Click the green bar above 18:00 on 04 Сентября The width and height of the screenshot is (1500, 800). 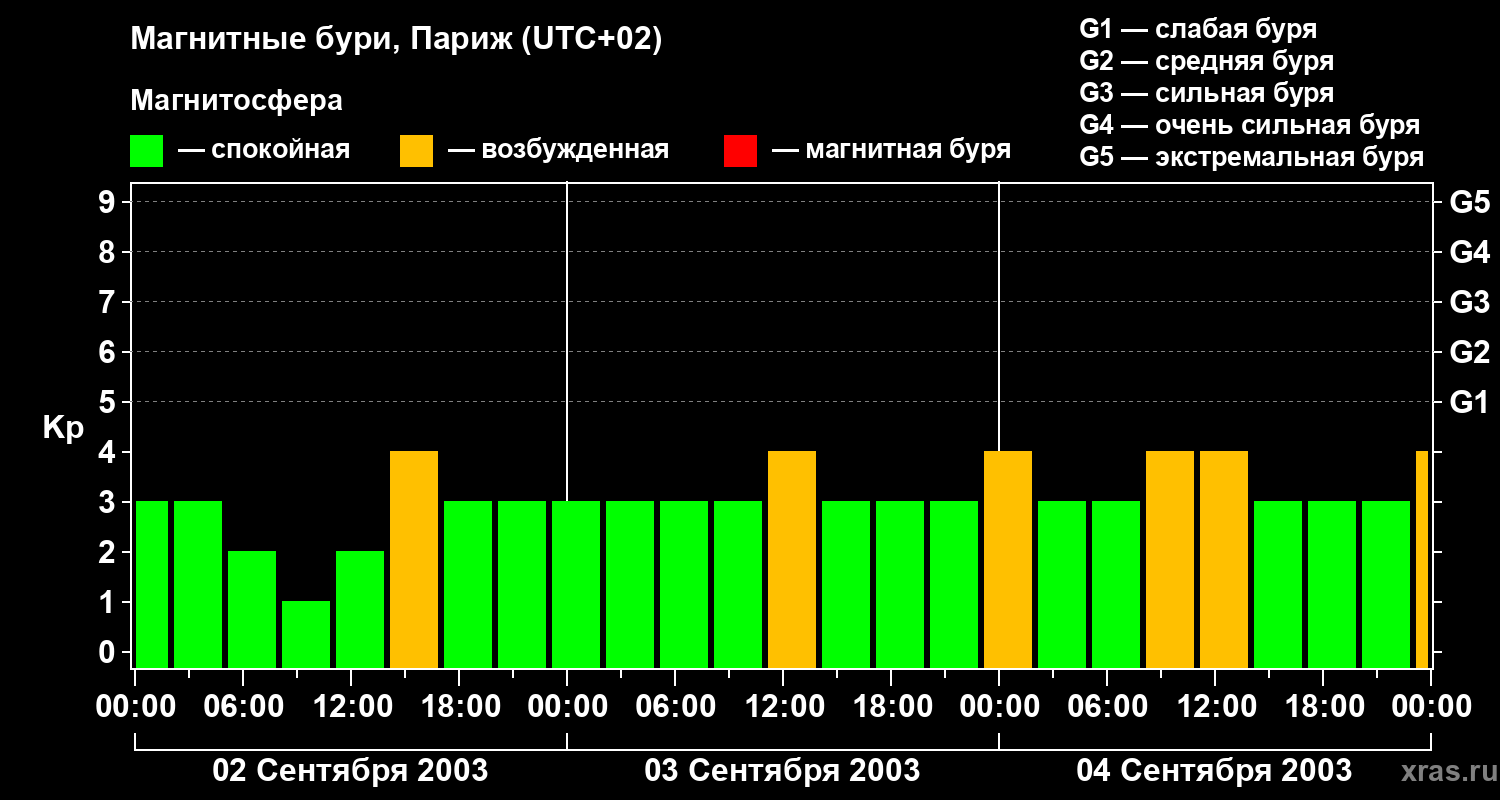(1332, 584)
